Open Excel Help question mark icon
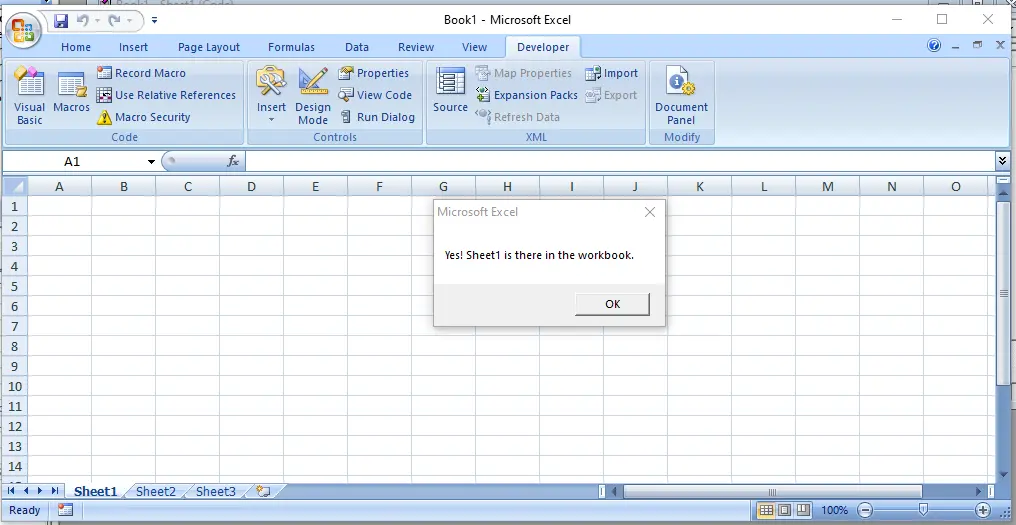This screenshot has width=1016, height=525. [x=934, y=45]
